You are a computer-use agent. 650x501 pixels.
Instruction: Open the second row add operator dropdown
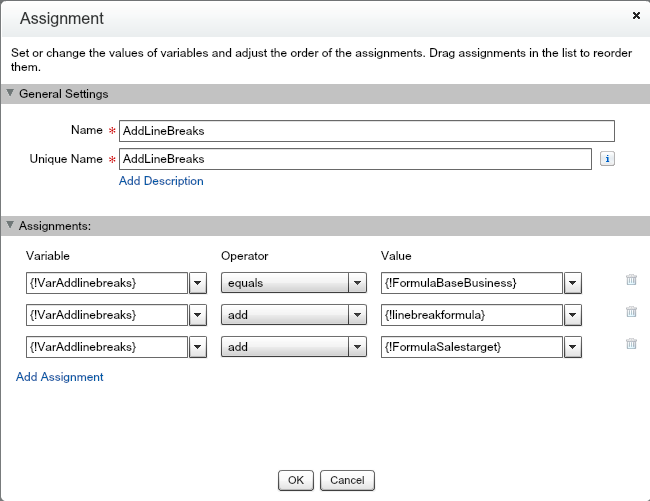358,315
